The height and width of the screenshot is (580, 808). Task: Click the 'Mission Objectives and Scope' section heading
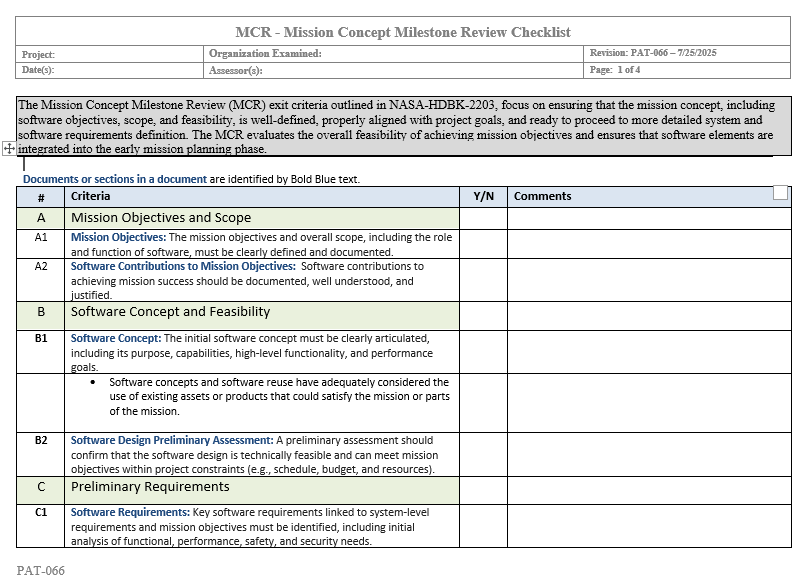click(x=161, y=218)
